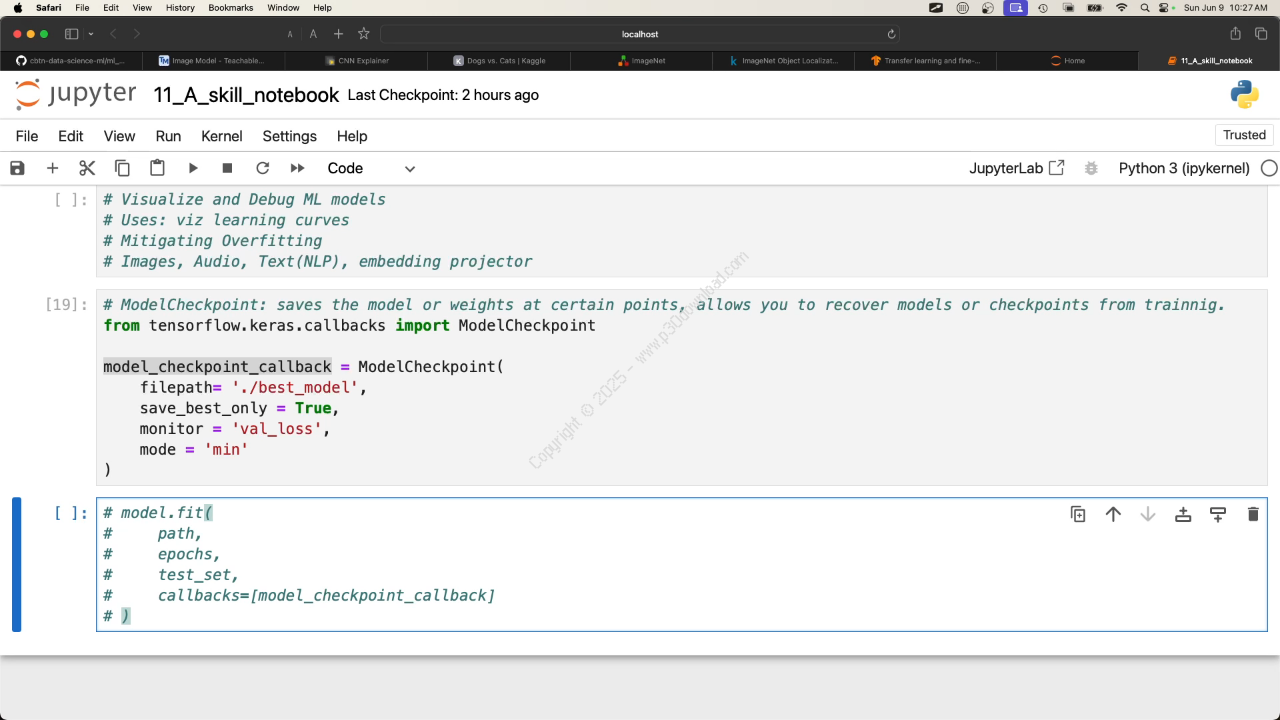Switch to the ImageNet tab

click(x=641, y=60)
